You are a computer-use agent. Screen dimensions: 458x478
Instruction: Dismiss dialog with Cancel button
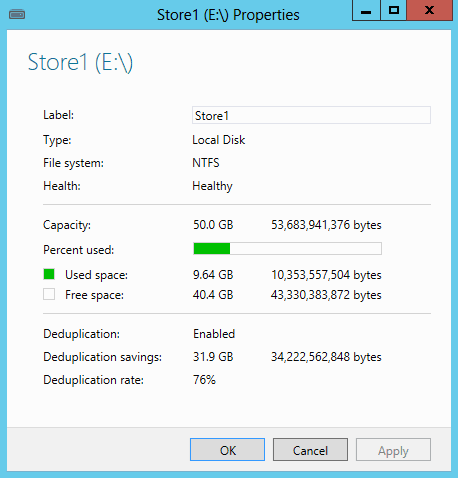pos(310,450)
